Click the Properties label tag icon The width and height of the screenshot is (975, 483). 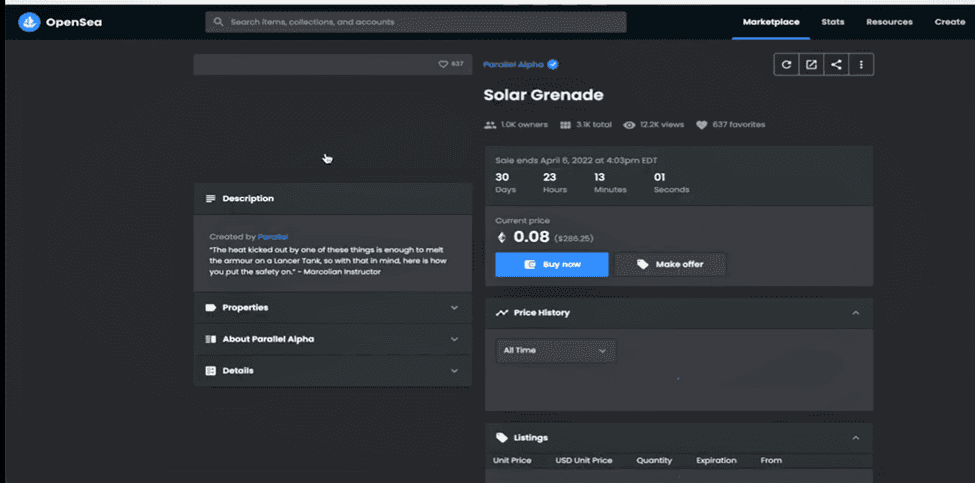coord(210,308)
